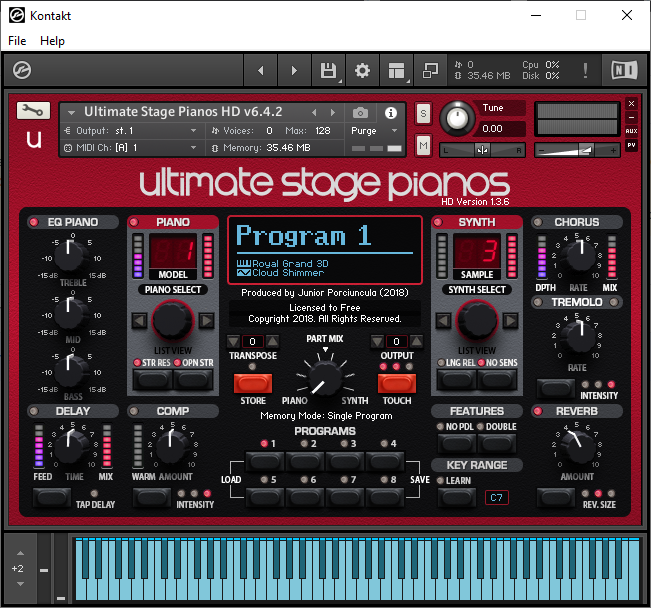Solo the instrument with S button
This screenshot has height=608, width=651.
tap(423, 113)
